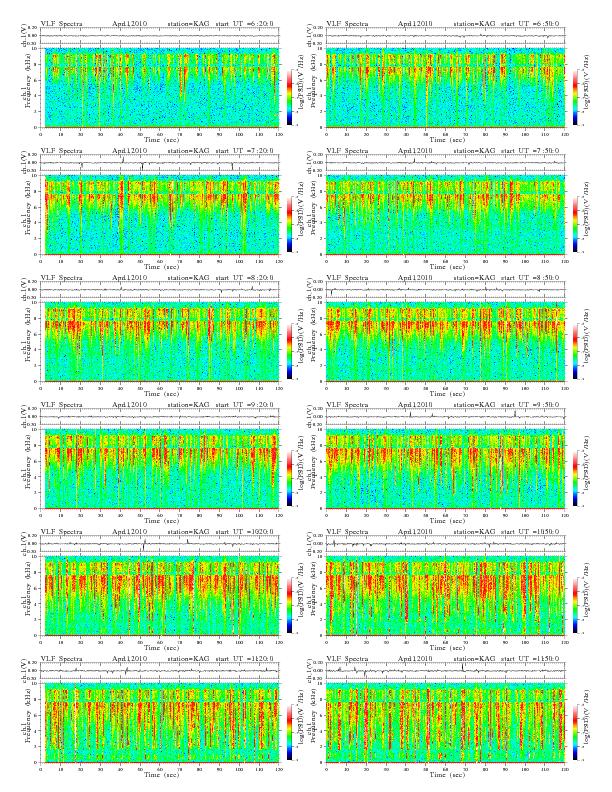Click the title text 'start UT =8:50:0'
612x792 pixels.
[x=530, y=277]
